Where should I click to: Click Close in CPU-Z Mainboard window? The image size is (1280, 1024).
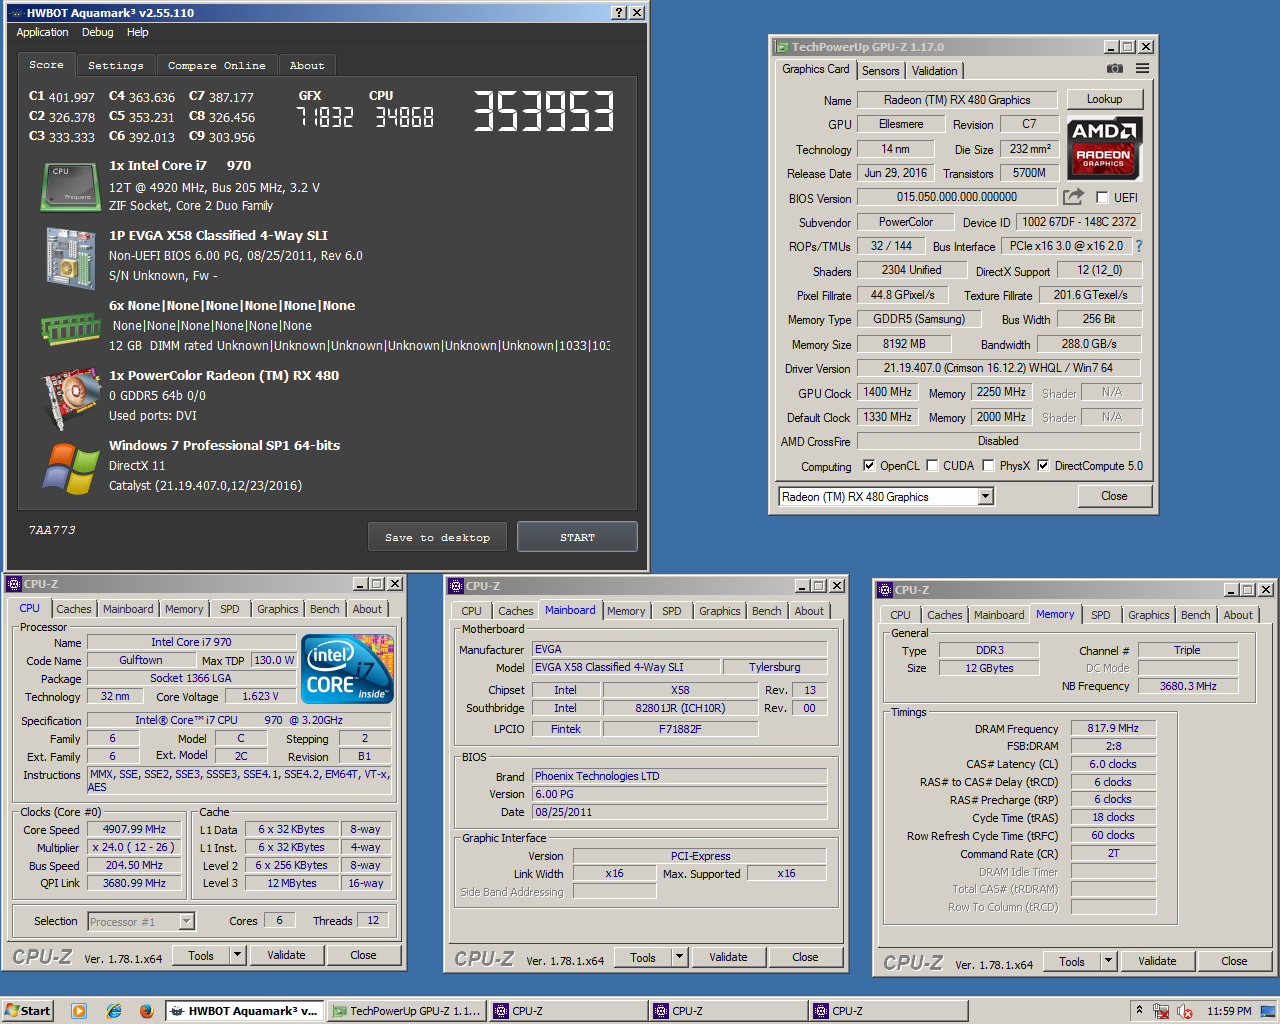click(x=805, y=957)
